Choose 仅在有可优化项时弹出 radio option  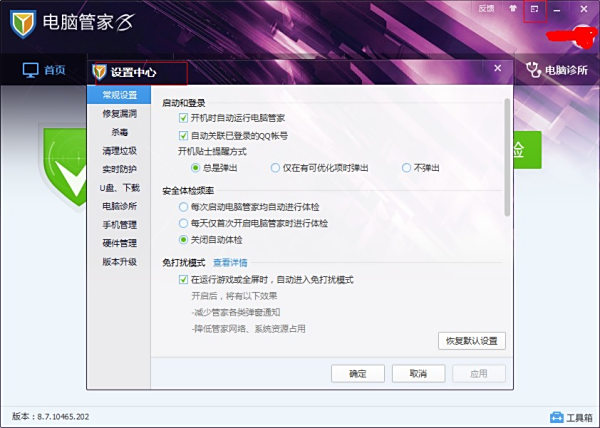click(275, 168)
